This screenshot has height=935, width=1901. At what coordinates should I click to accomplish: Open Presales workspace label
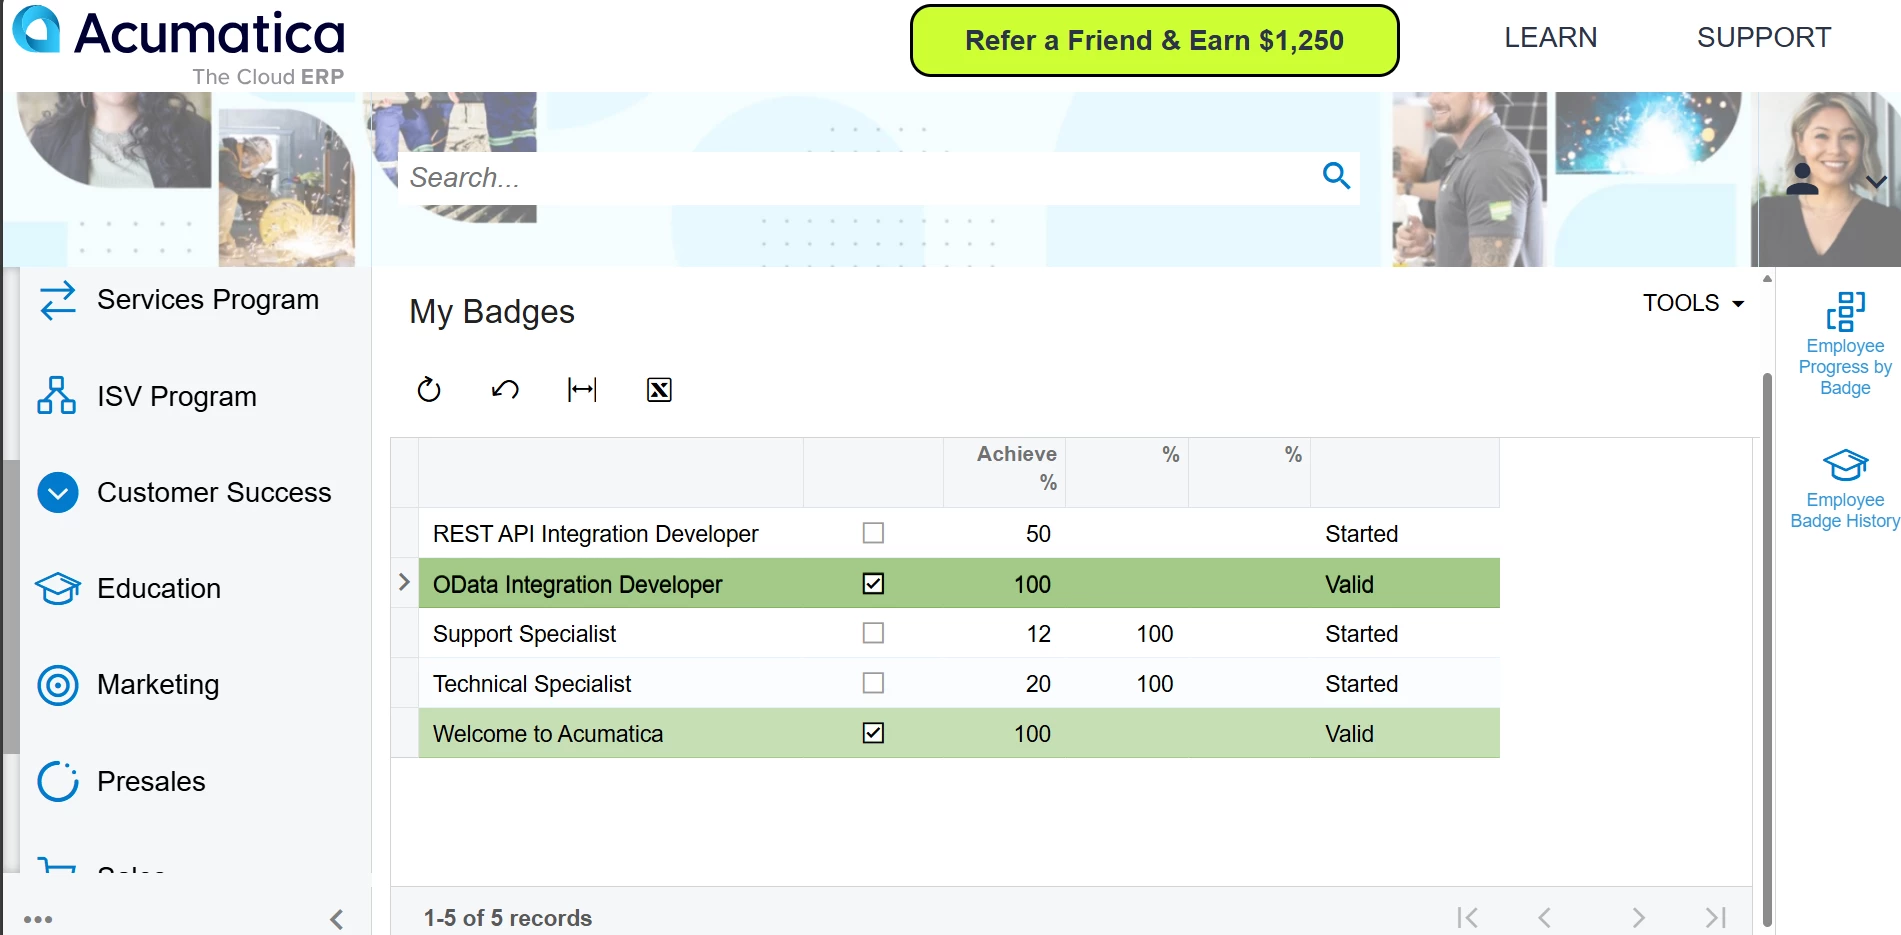151,781
